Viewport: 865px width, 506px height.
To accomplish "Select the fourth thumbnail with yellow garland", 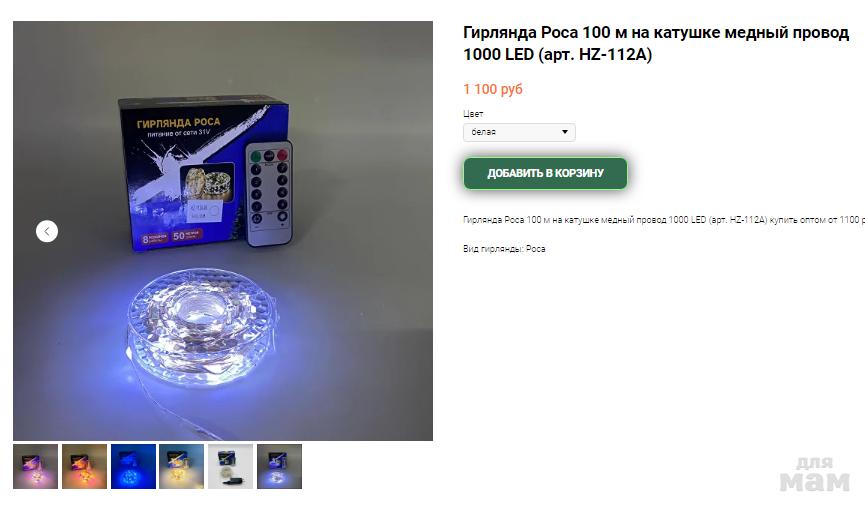I will 181,466.
